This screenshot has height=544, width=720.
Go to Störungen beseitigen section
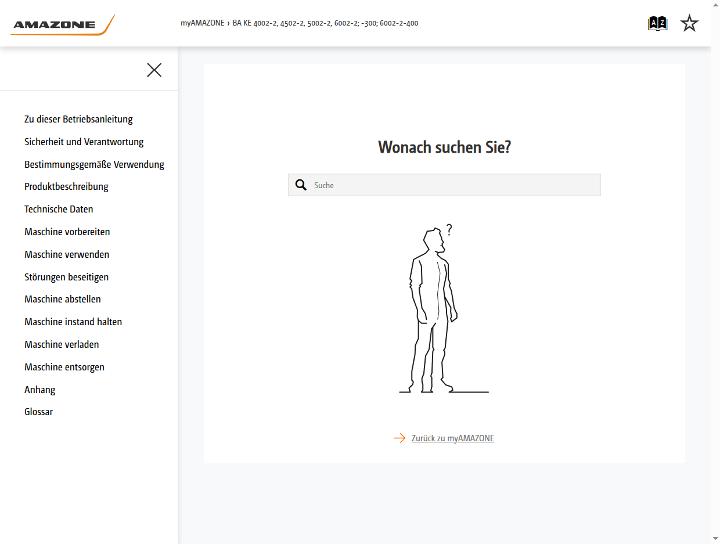pyautogui.click(x=67, y=277)
